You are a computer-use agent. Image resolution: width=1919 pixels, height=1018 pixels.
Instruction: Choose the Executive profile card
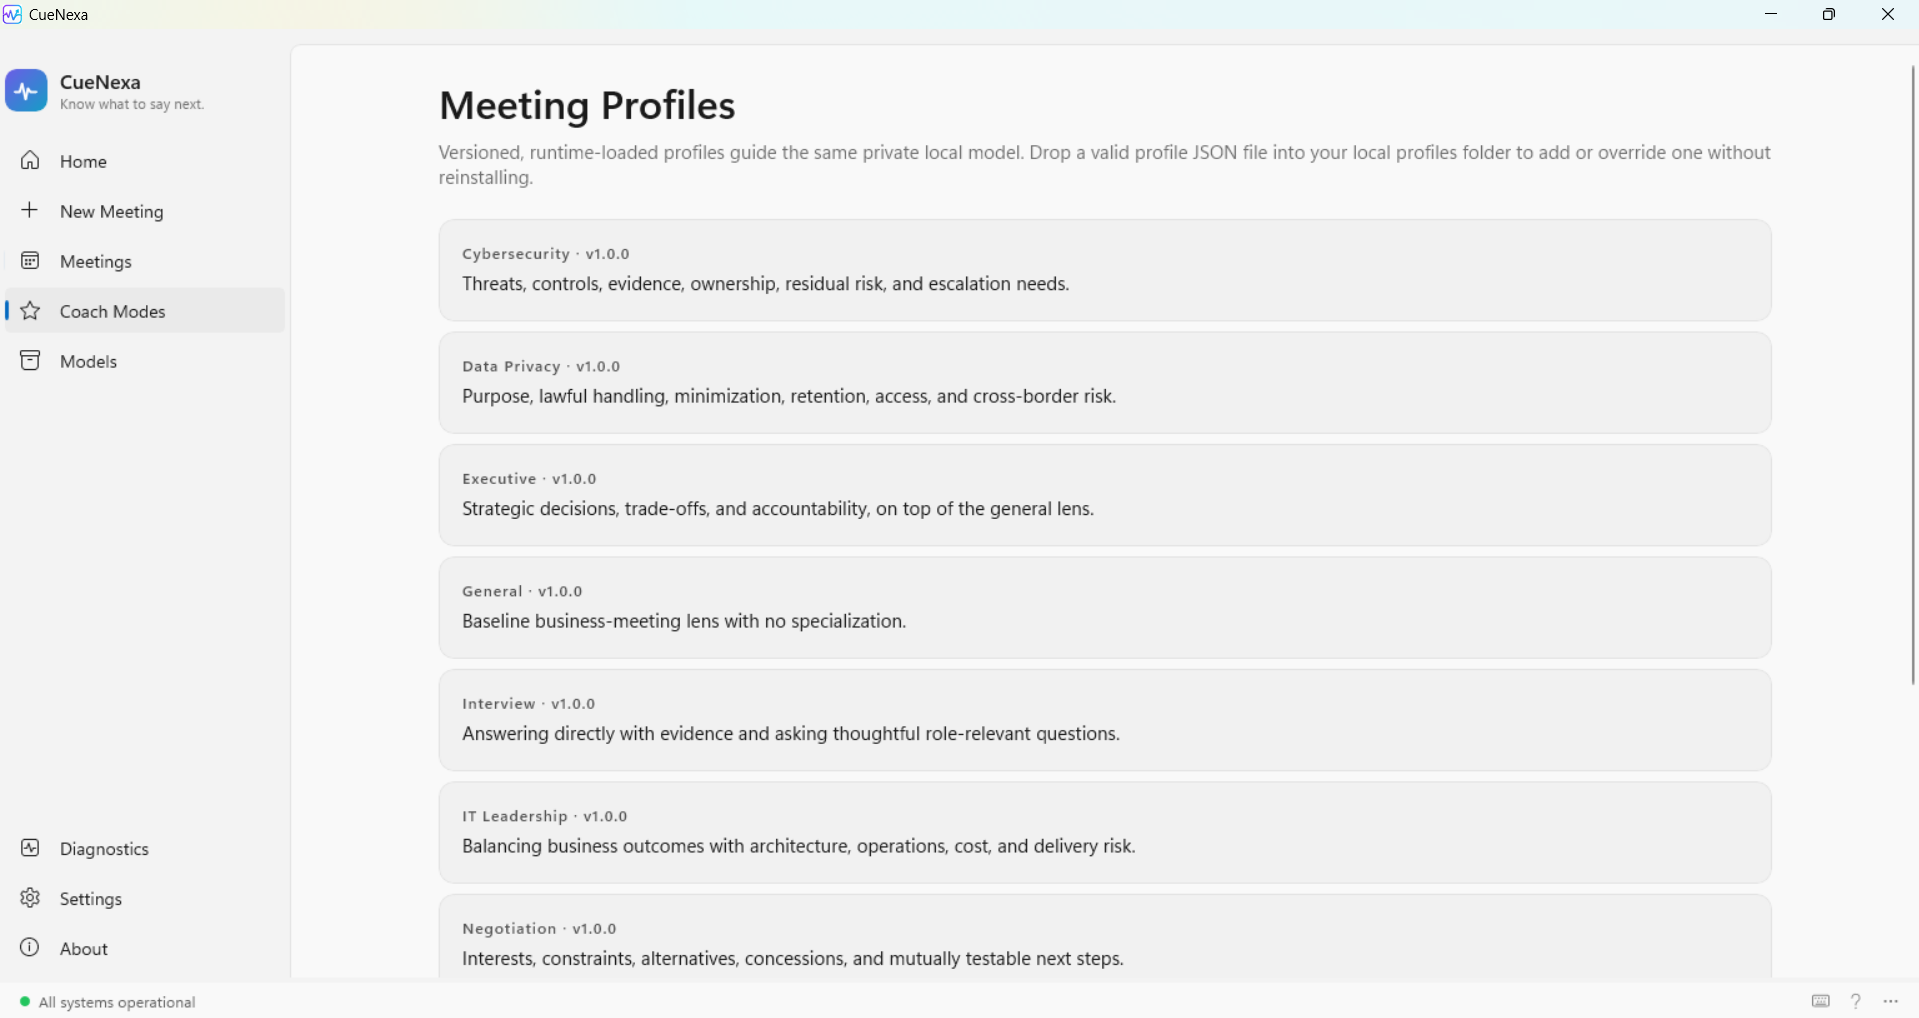pos(1105,495)
